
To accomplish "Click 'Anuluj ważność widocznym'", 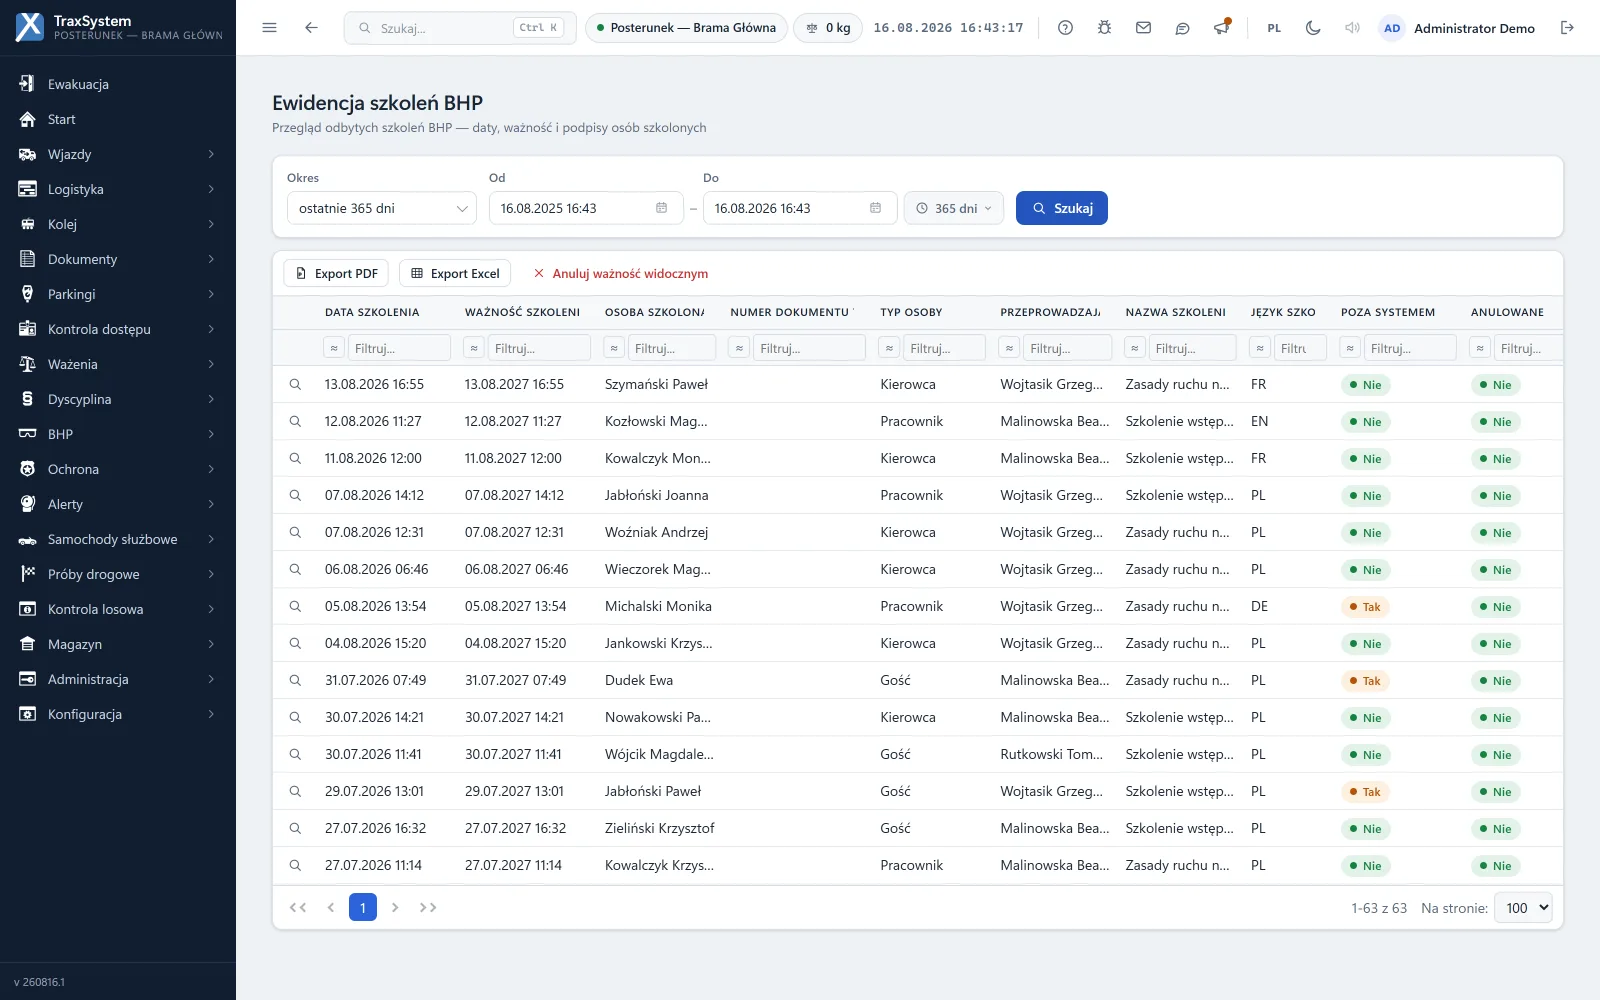I will [x=621, y=273].
